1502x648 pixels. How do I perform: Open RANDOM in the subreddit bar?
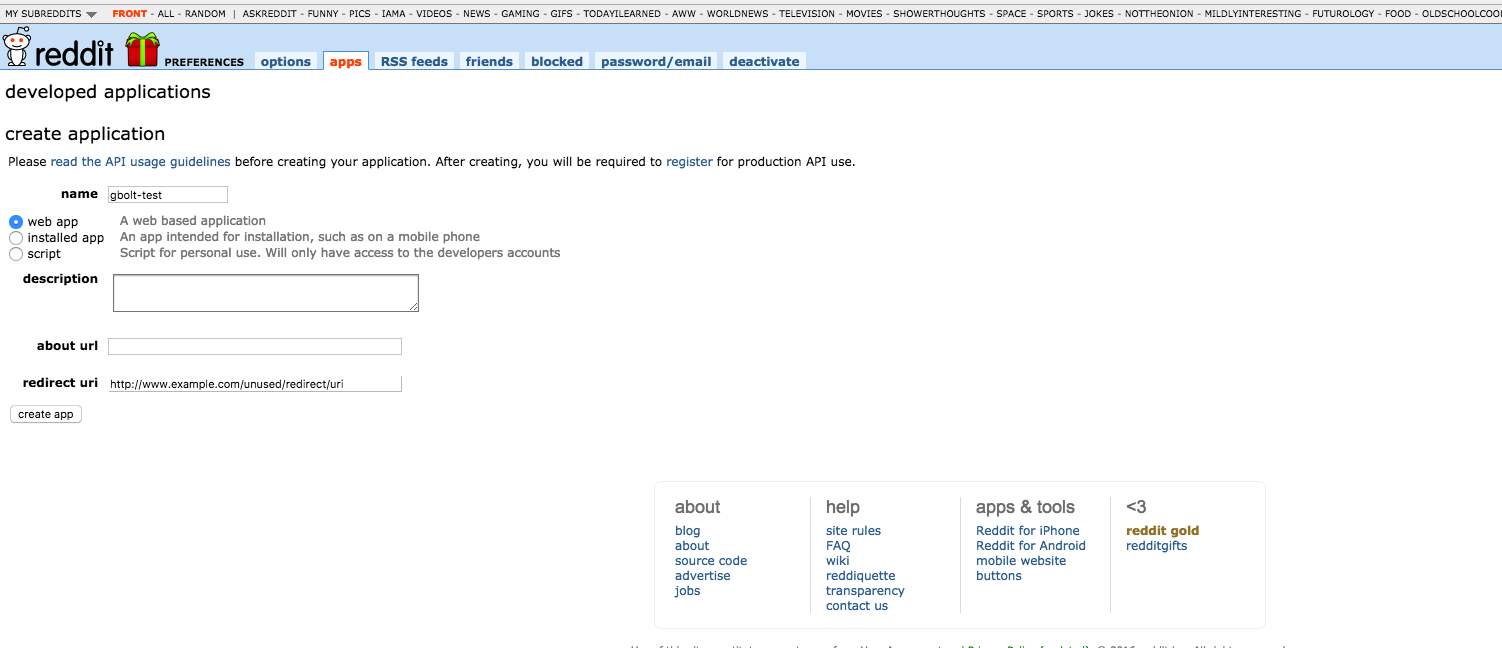pyautogui.click(x=205, y=14)
